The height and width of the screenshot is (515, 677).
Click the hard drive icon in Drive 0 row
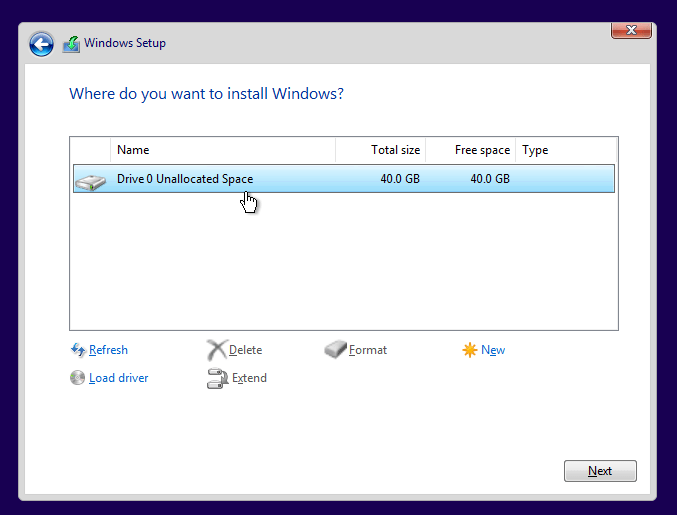point(90,182)
